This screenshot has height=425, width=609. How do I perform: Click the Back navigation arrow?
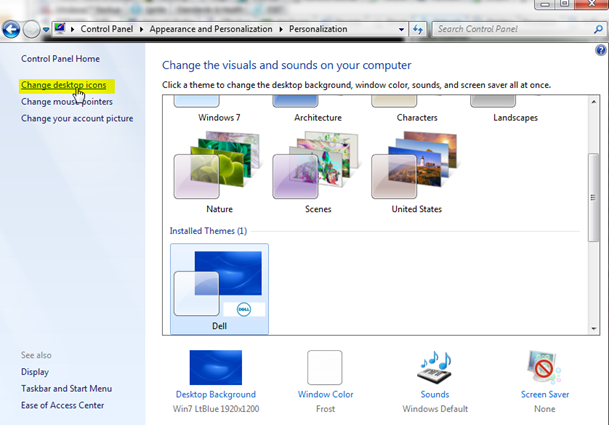pyautogui.click(x=11, y=30)
